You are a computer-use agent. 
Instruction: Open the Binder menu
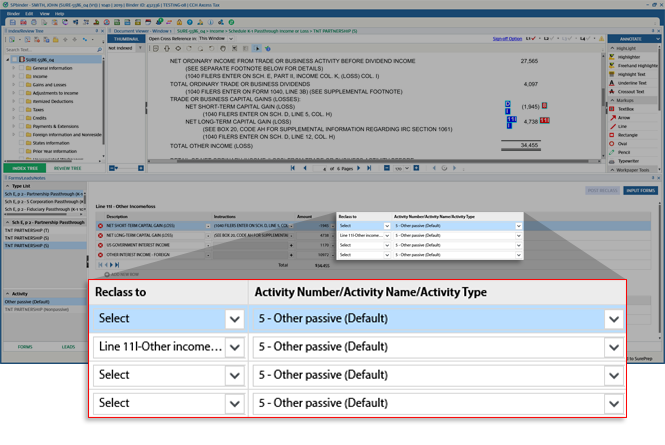13,14
